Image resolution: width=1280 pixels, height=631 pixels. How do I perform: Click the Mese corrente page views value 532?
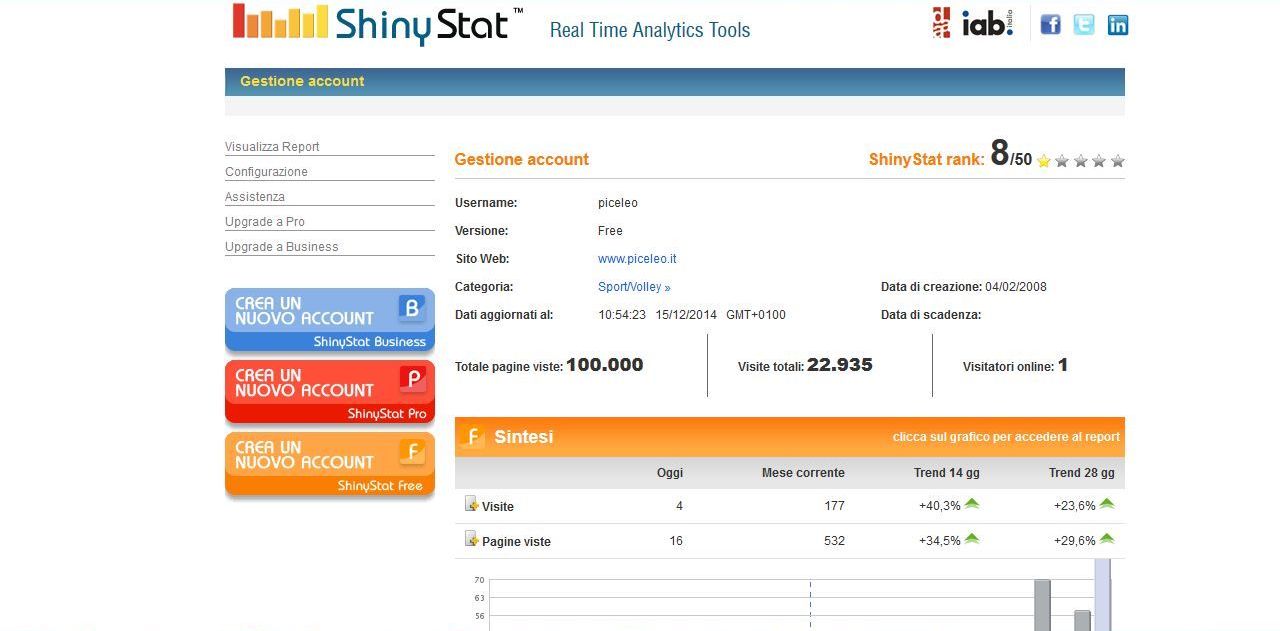(834, 541)
